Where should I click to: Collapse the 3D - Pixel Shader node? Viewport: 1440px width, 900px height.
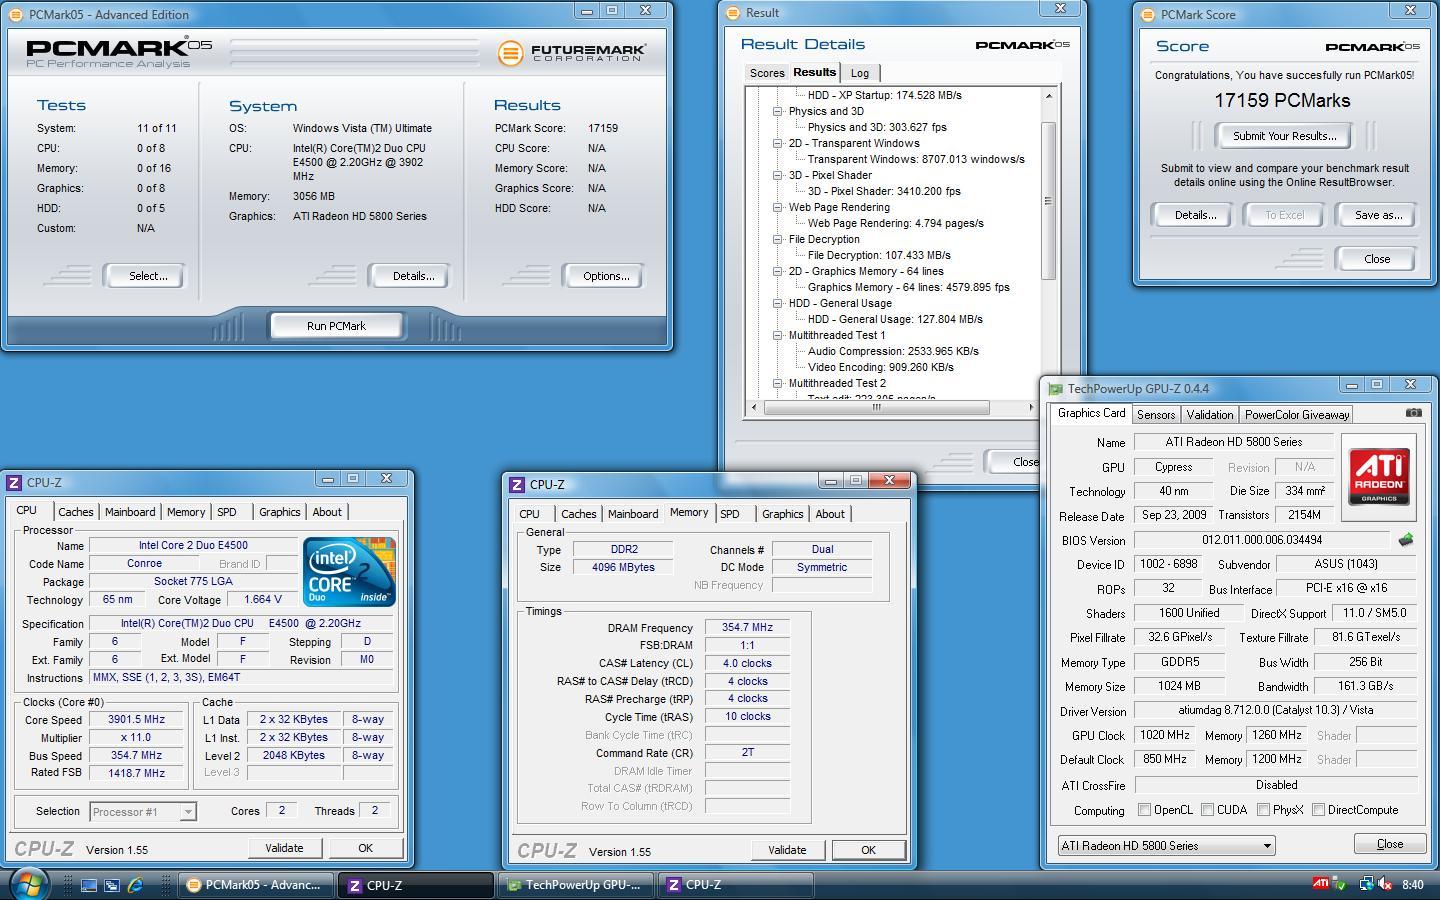tap(778, 175)
